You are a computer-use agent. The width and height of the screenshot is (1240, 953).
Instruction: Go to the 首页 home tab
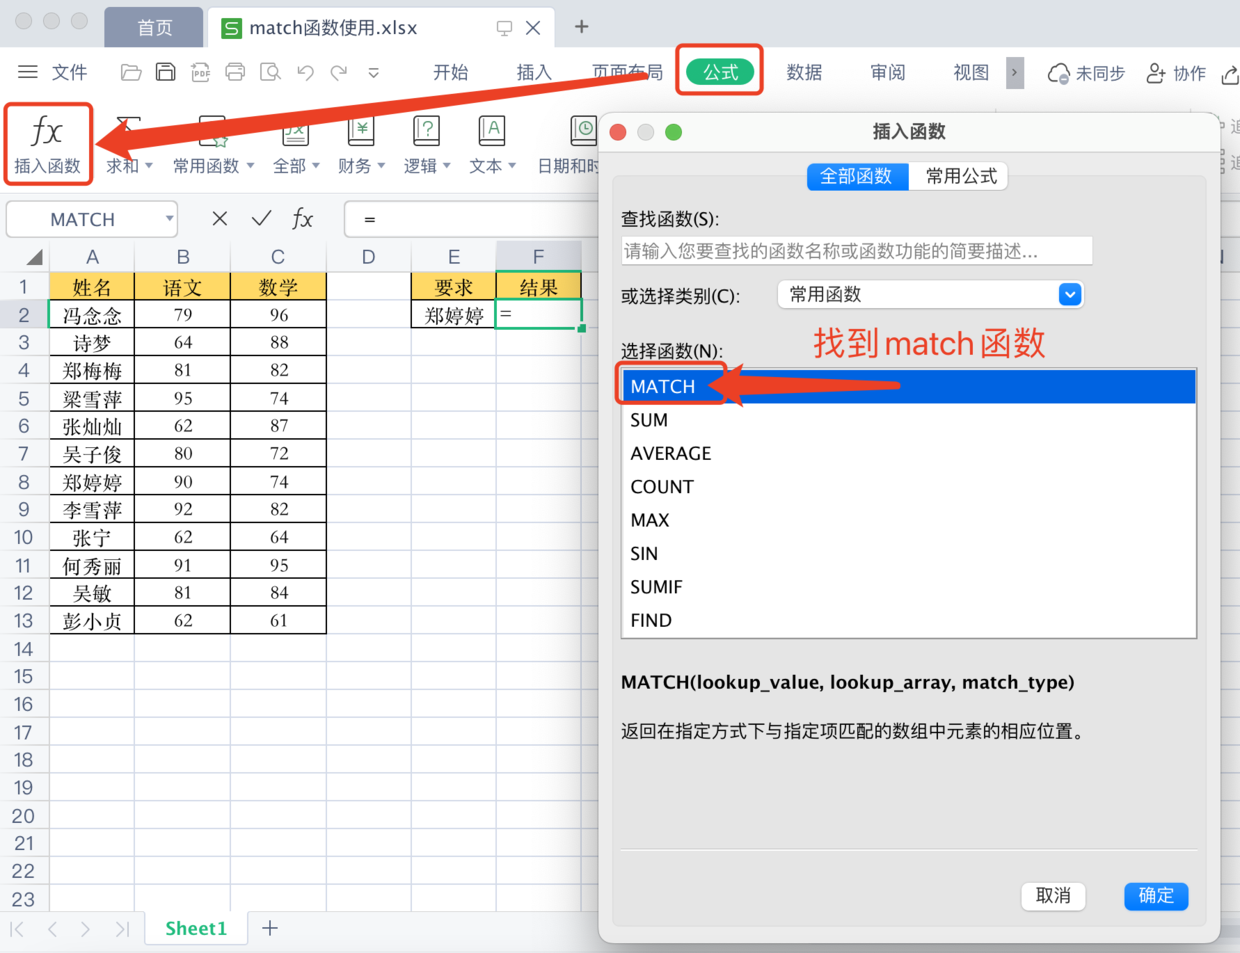click(x=155, y=28)
